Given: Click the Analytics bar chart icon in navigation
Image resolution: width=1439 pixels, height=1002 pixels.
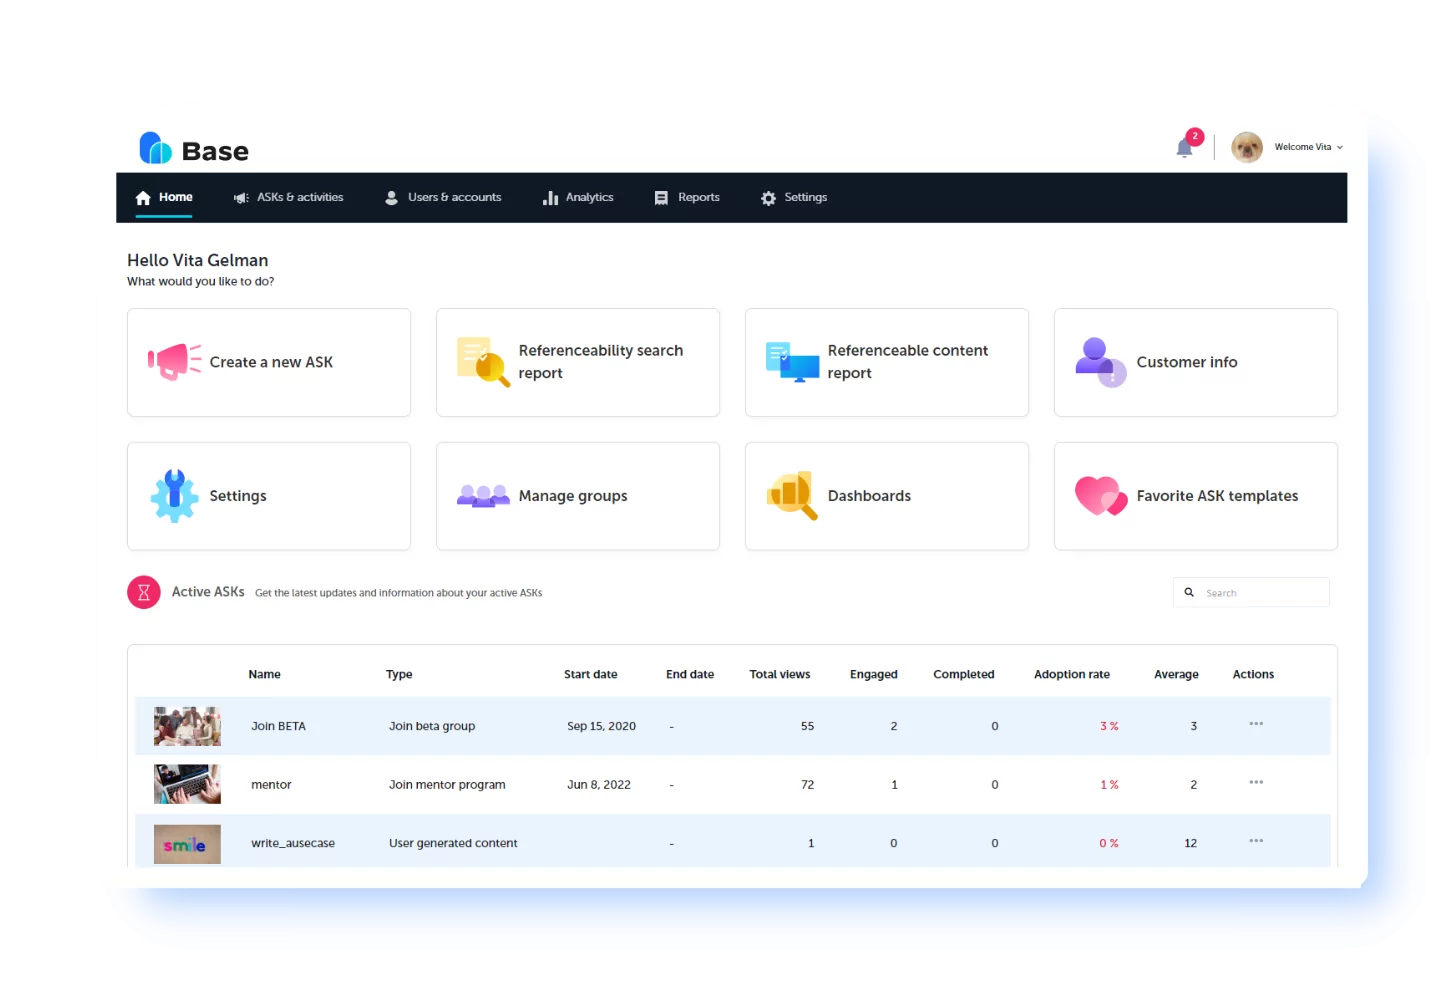Looking at the screenshot, I should (x=551, y=197).
